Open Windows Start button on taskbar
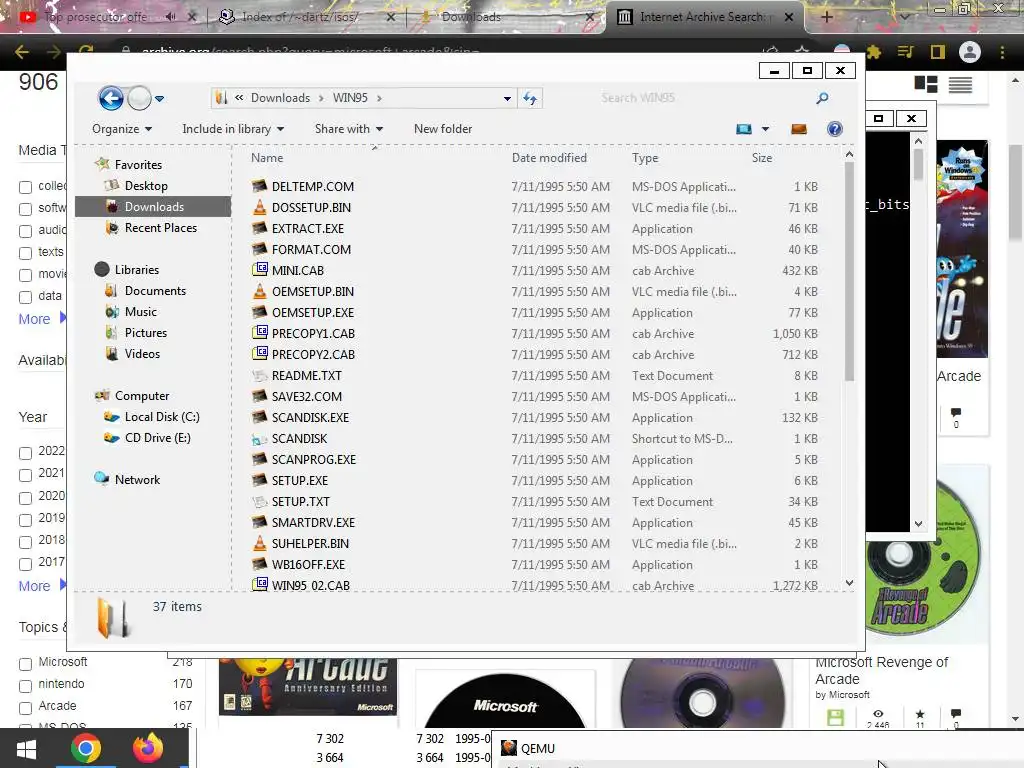Screen dimensions: 1024x768 pyautogui.click(x=27, y=748)
